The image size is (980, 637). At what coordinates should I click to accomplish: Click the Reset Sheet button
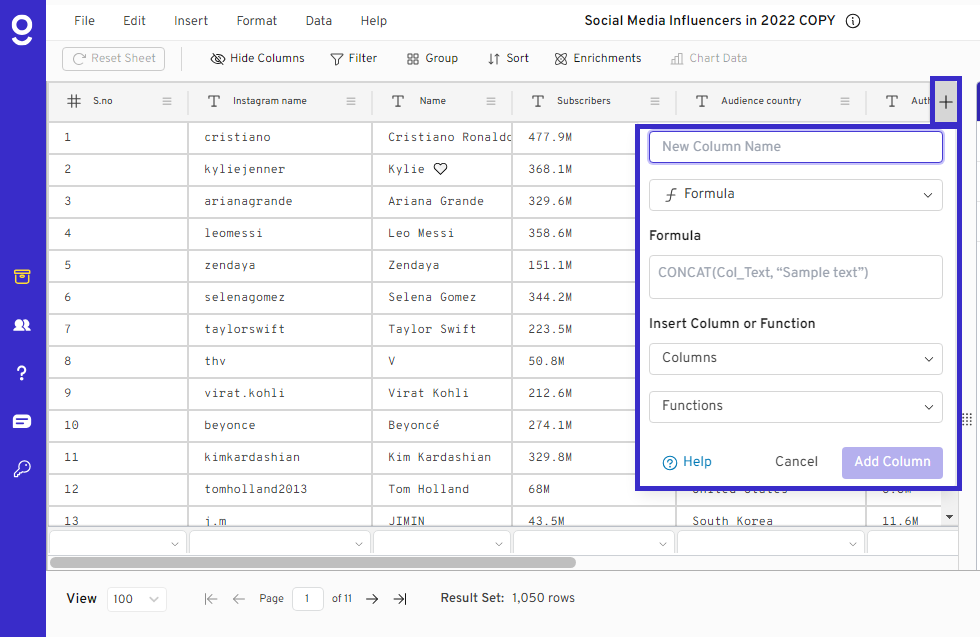113,58
